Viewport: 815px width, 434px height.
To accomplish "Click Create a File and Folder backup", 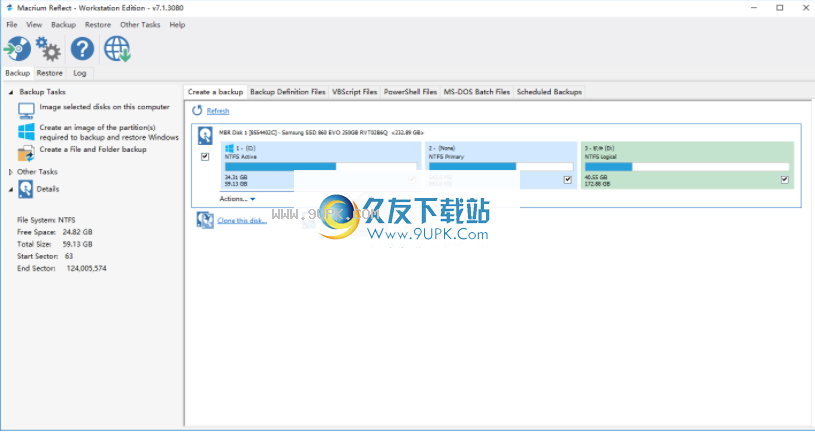I will (93, 149).
